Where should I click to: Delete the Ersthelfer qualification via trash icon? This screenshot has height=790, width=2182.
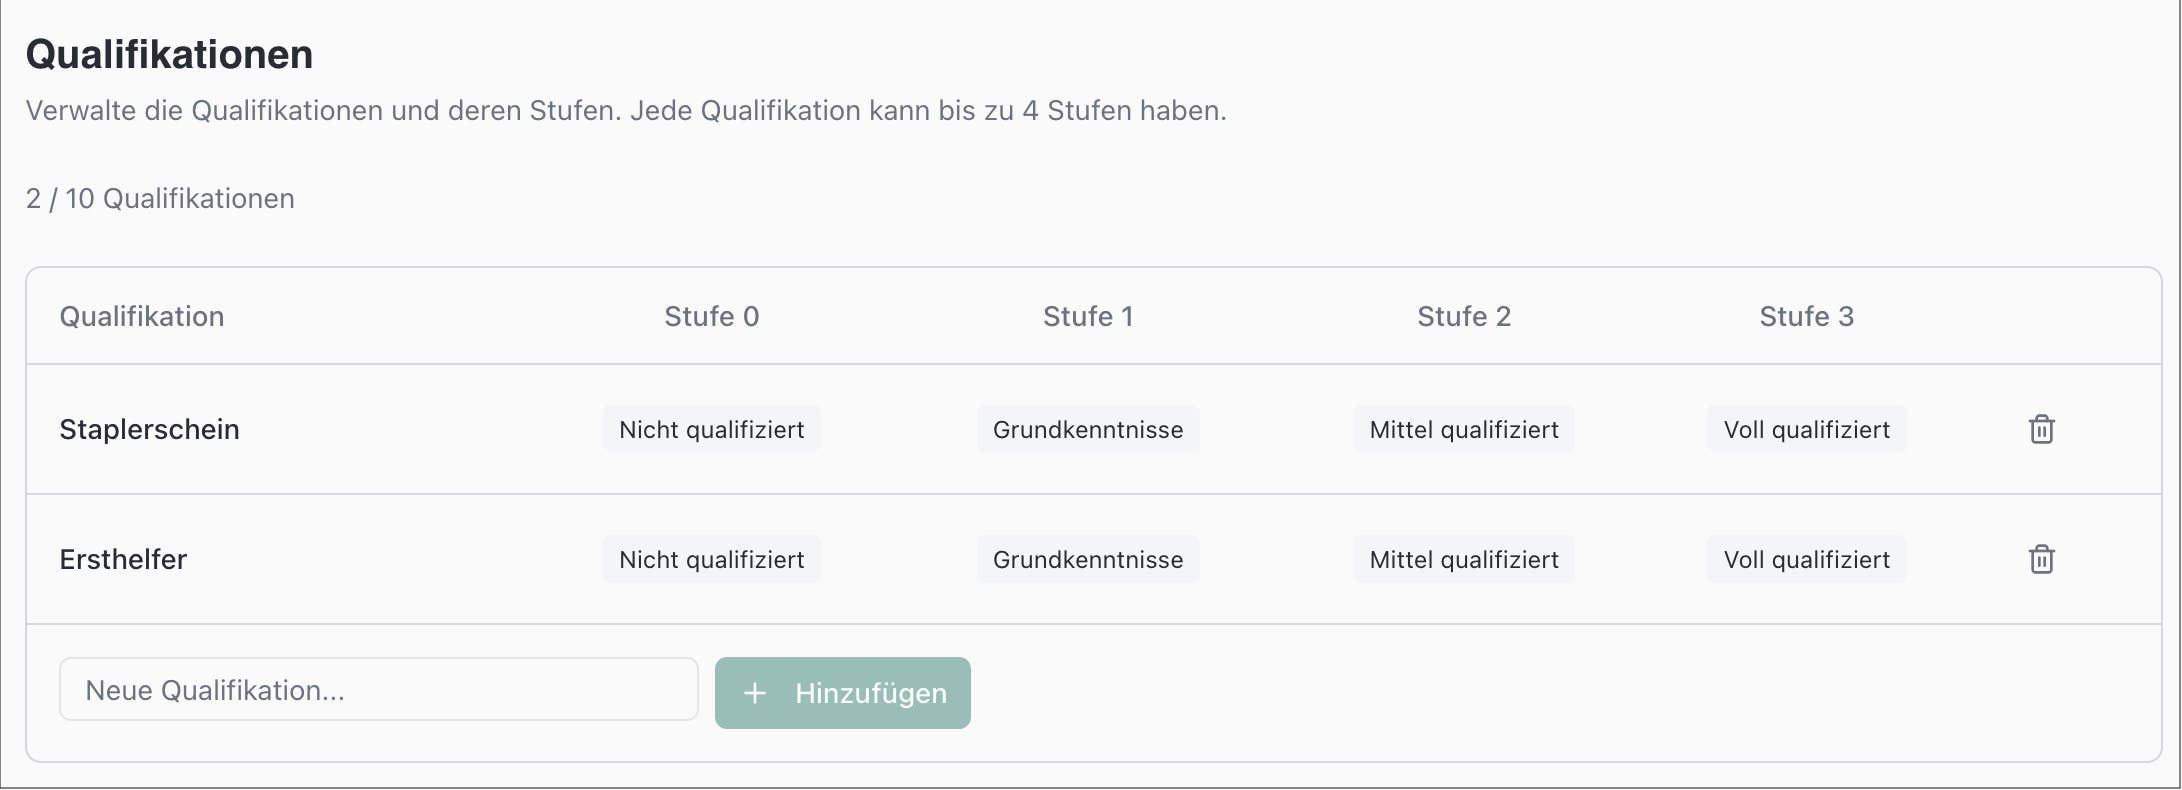click(2041, 559)
